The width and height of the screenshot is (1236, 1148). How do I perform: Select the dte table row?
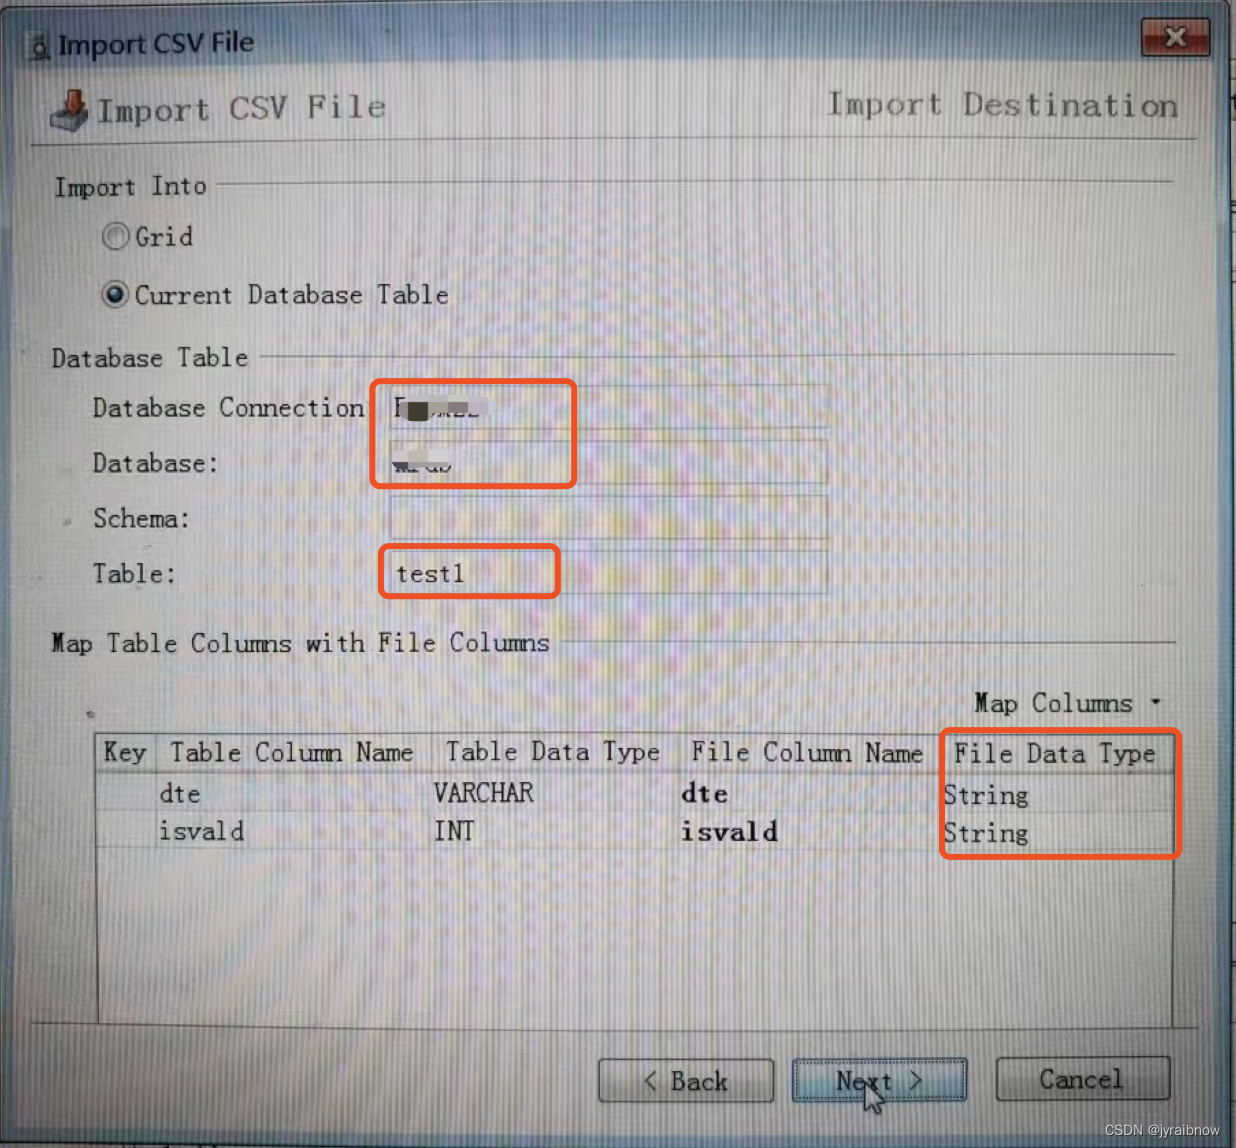pos(634,794)
